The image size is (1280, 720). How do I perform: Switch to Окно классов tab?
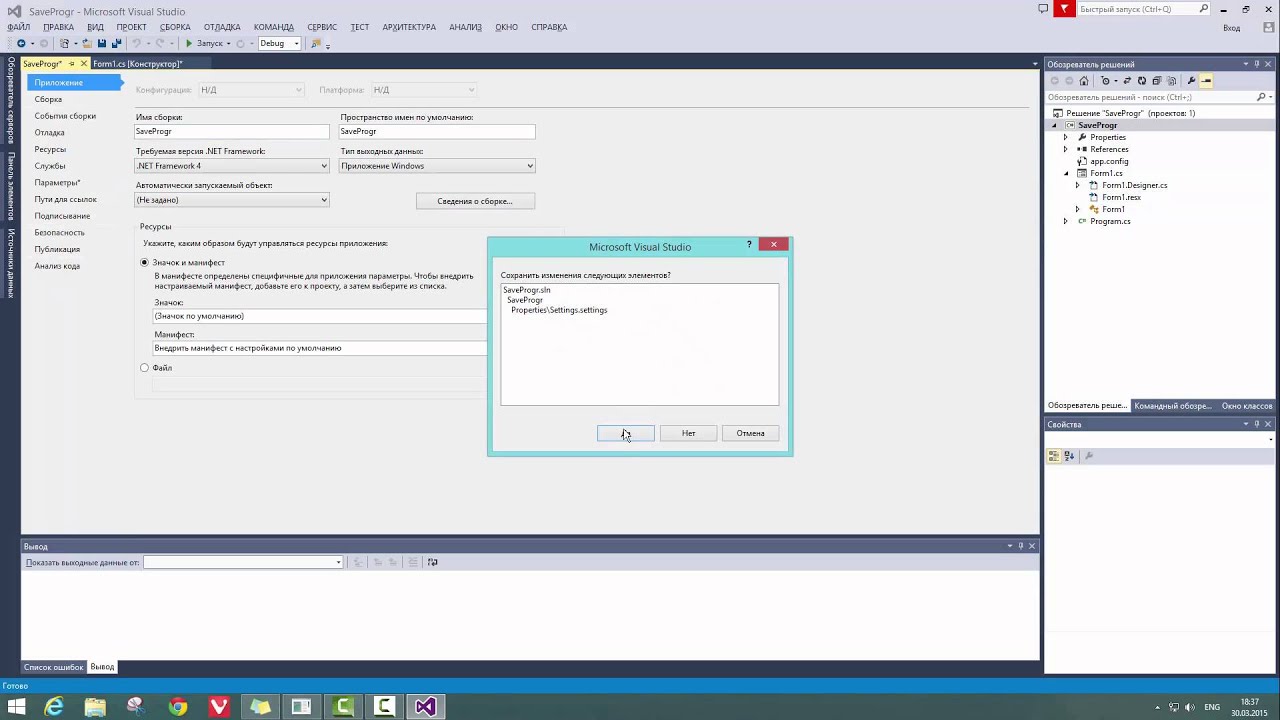pyautogui.click(x=1247, y=406)
